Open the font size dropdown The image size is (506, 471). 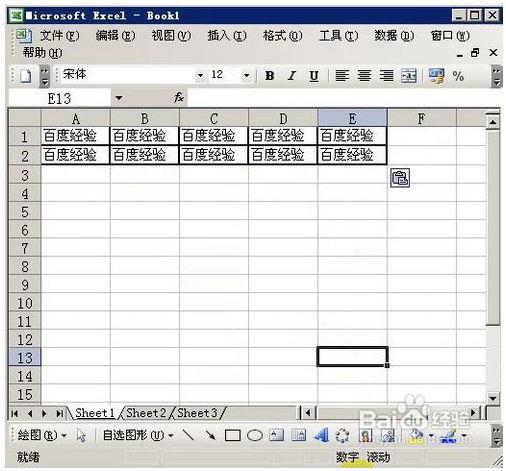pyautogui.click(x=246, y=76)
